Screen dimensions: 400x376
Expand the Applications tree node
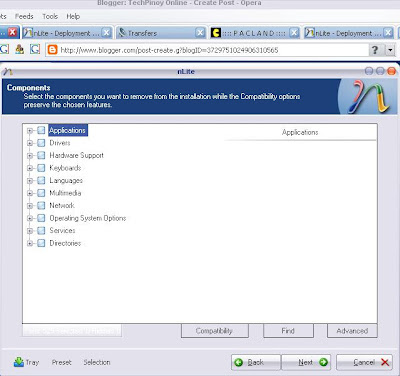[x=30, y=131]
